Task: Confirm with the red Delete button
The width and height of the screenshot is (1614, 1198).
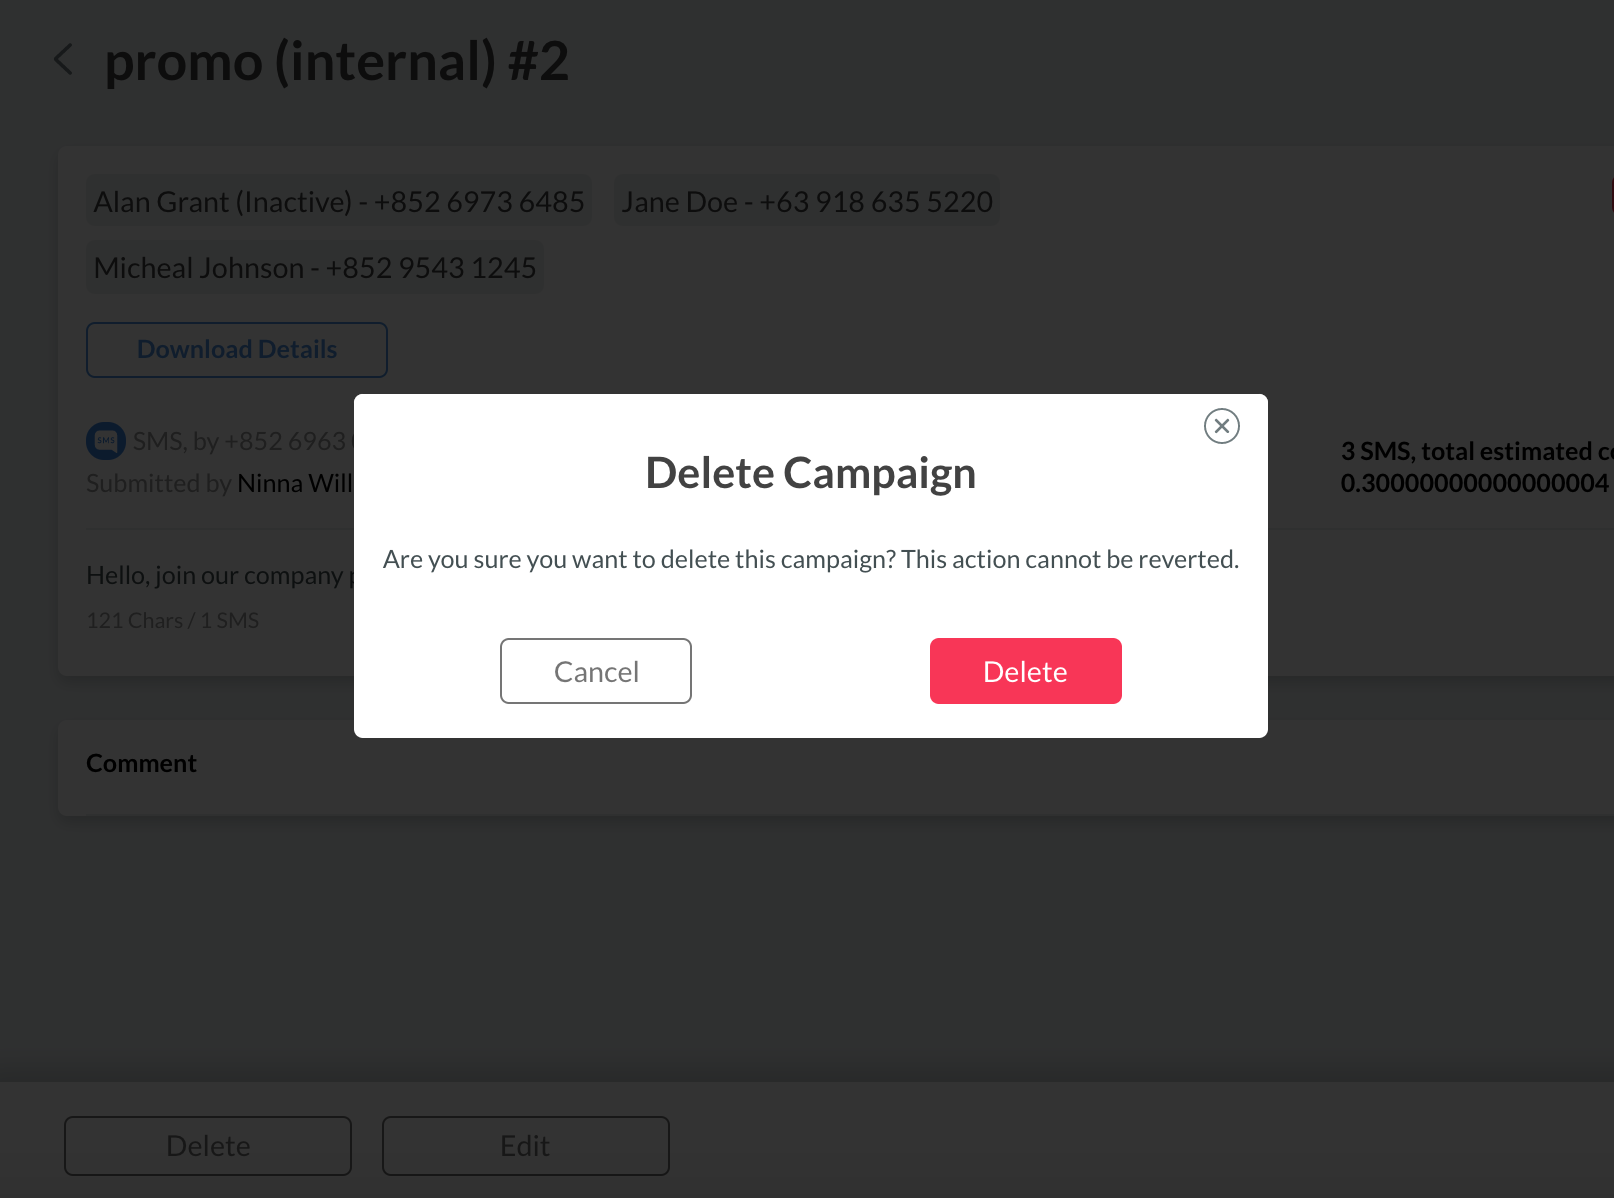Action: [1025, 671]
